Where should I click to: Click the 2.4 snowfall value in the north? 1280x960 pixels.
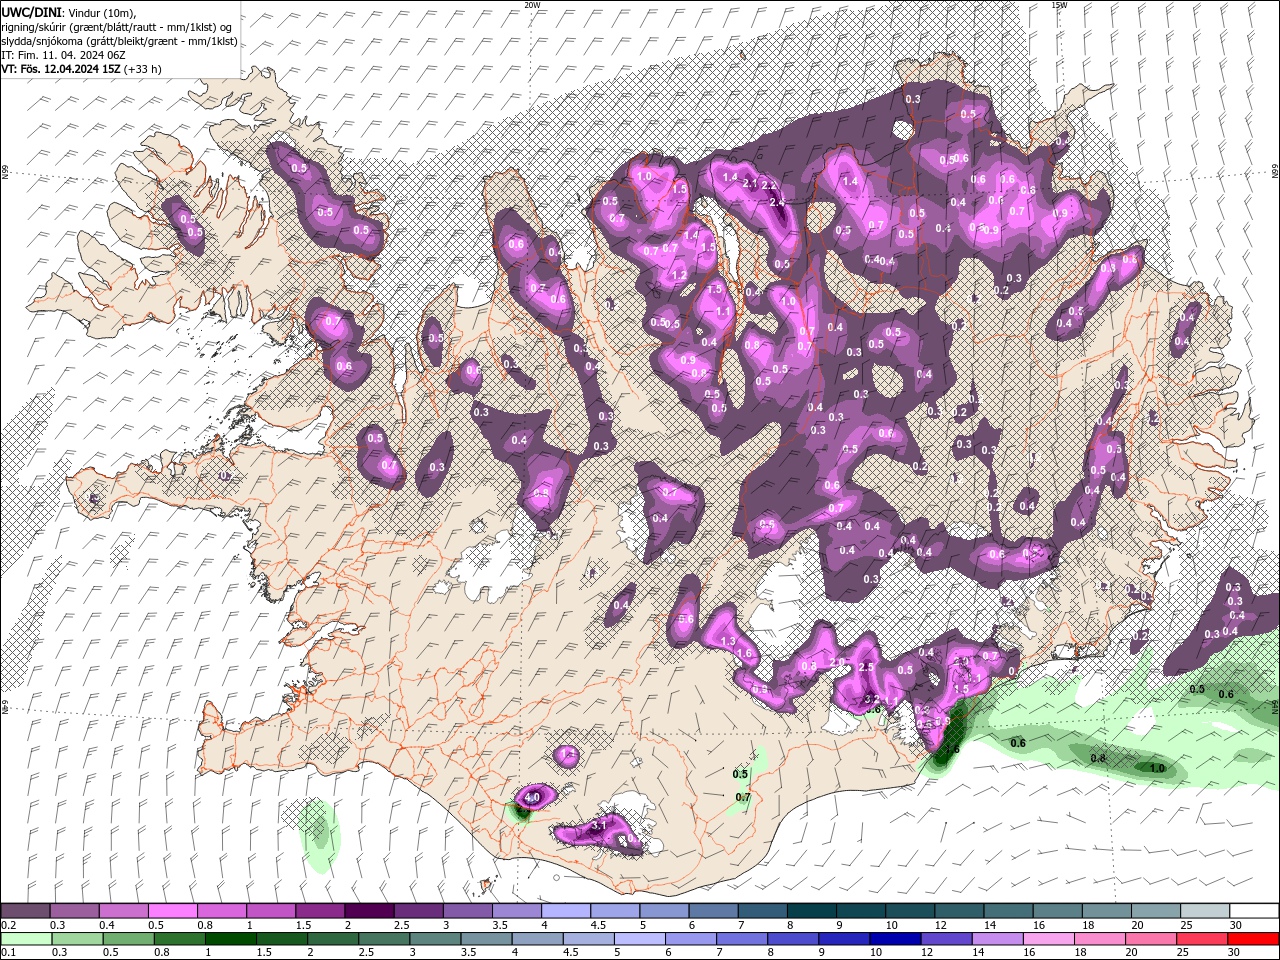(778, 202)
